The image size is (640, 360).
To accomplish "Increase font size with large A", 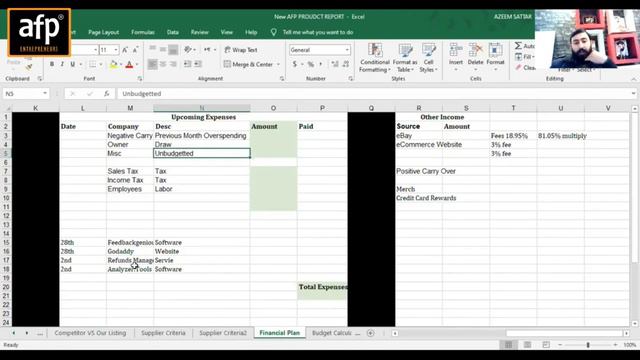I will pyautogui.click(x=125, y=50).
